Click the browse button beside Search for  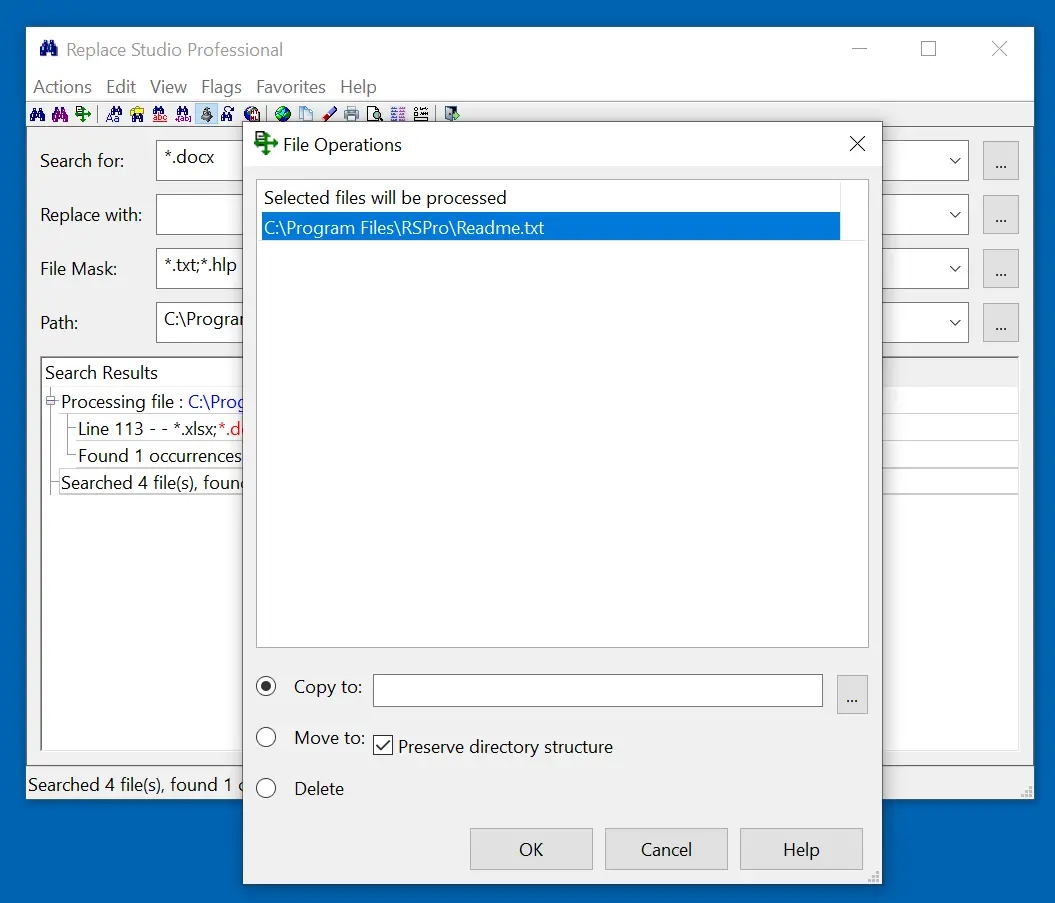tap(1001, 161)
